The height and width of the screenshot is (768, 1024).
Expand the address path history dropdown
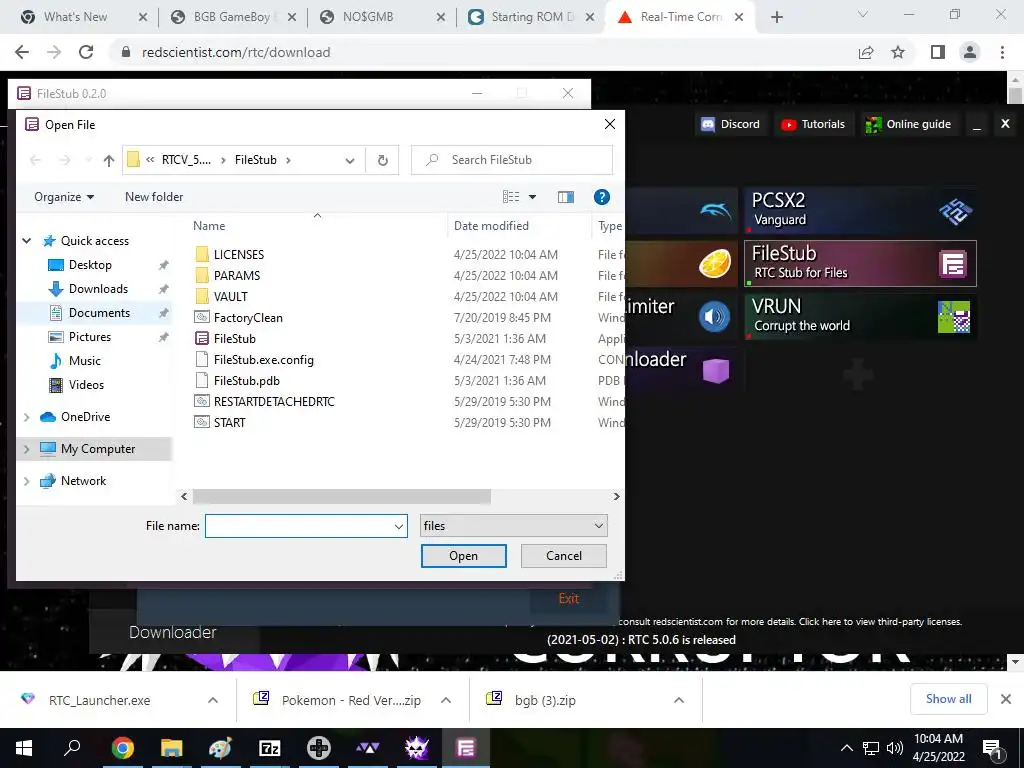tap(350, 160)
